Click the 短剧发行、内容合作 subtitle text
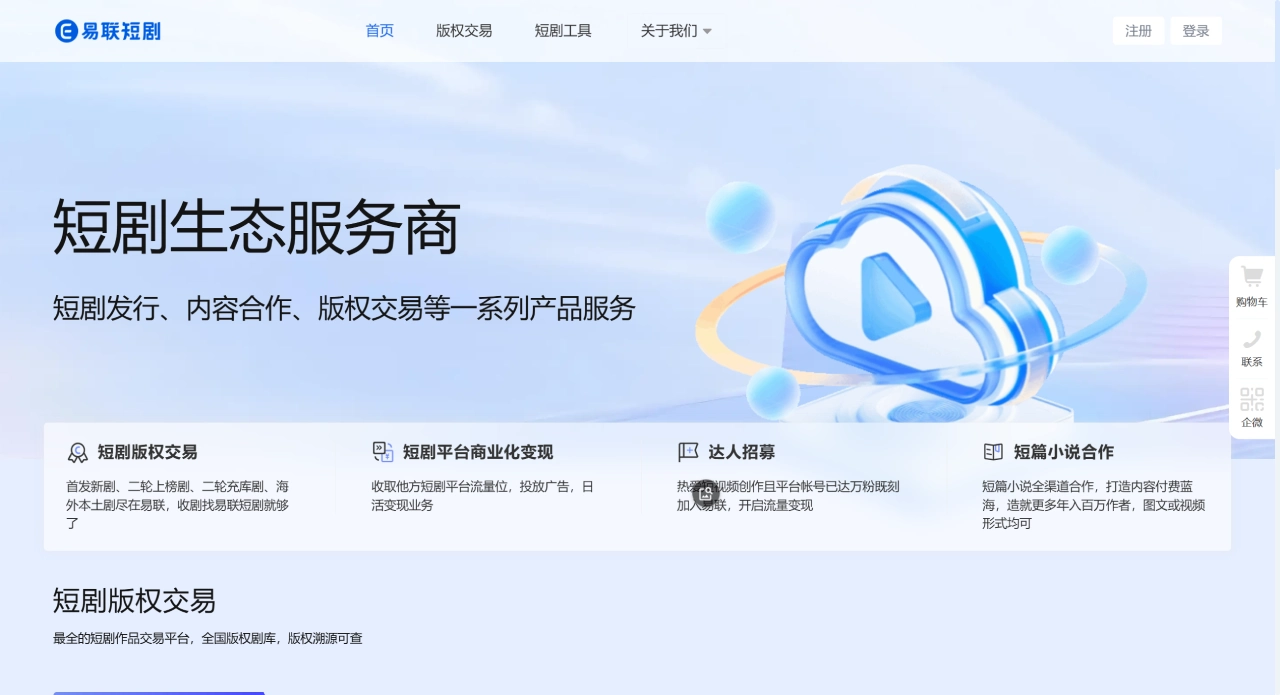 click(344, 308)
